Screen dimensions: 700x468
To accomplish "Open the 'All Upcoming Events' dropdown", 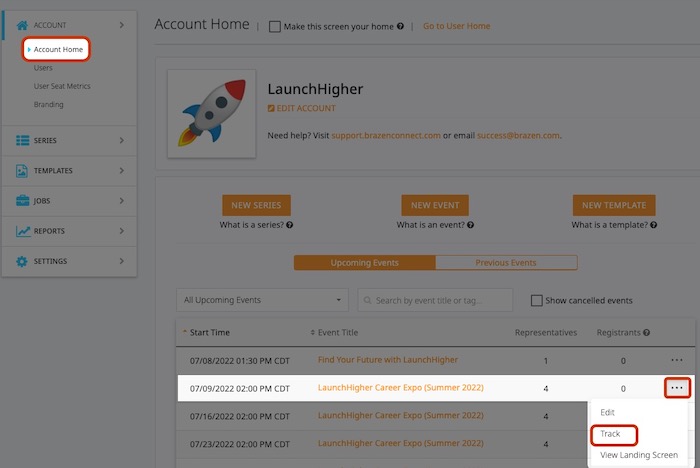I will (x=262, y=300).
